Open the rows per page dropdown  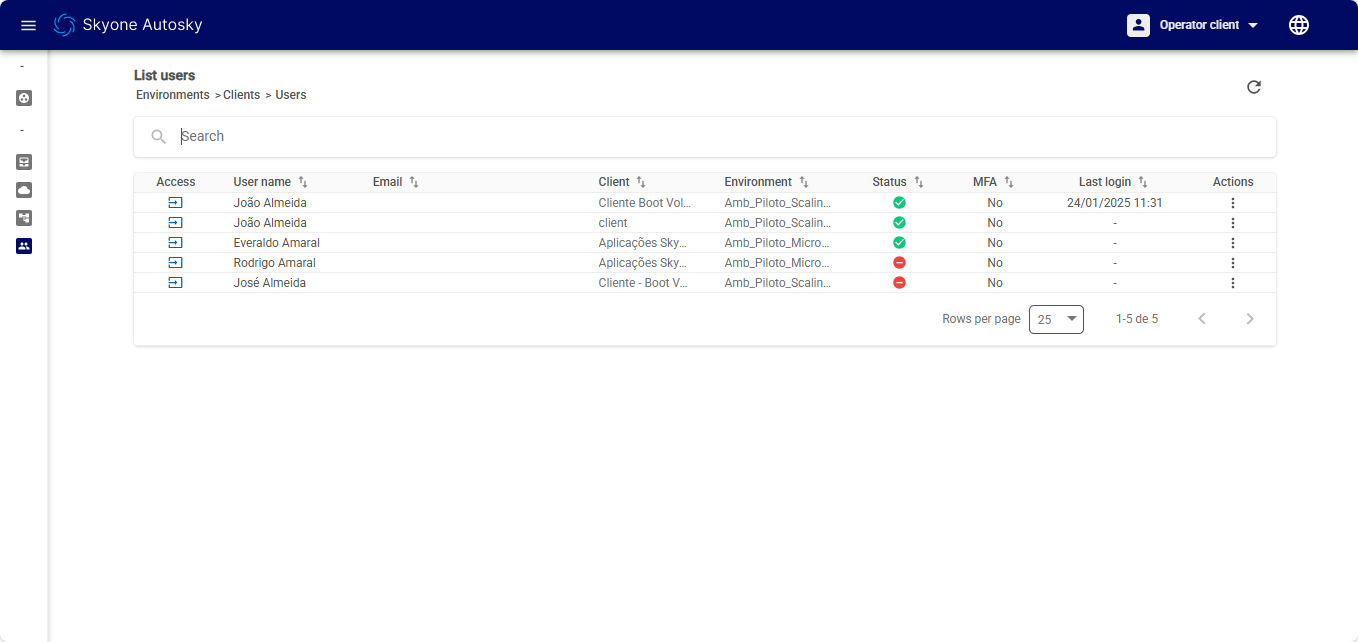point(1056,319)
